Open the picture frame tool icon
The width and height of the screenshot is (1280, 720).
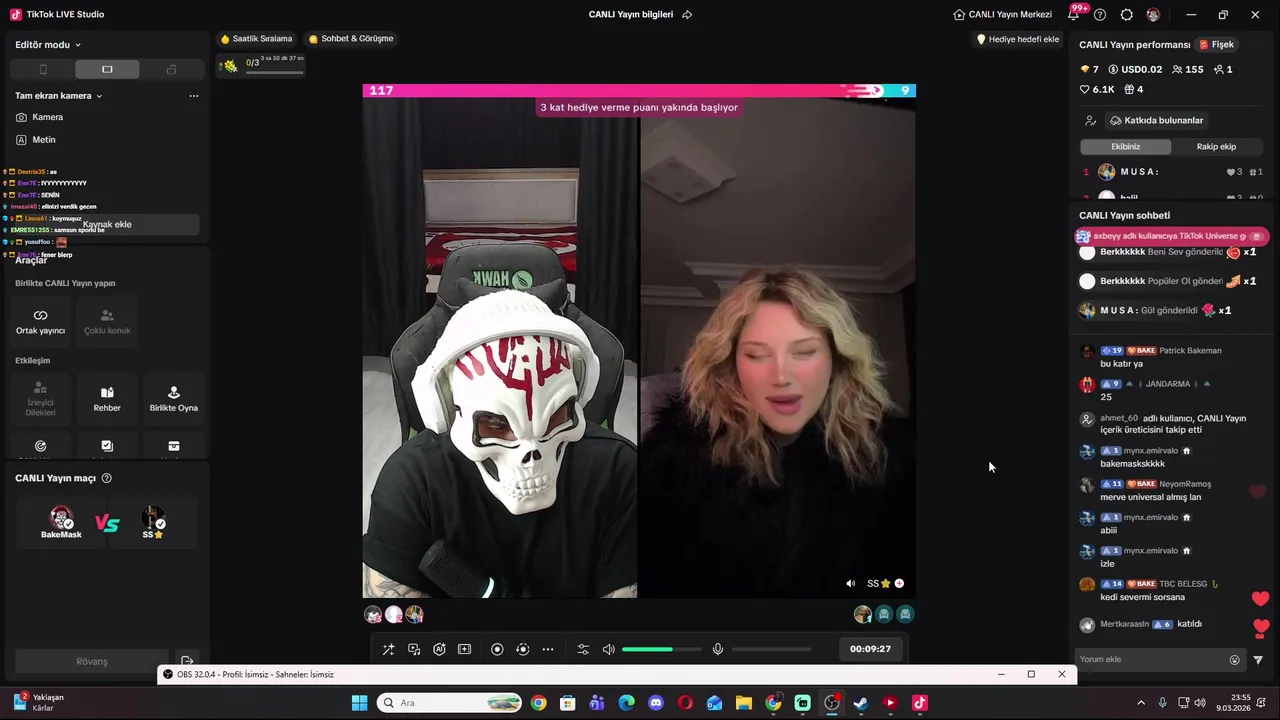pos(464,649)
